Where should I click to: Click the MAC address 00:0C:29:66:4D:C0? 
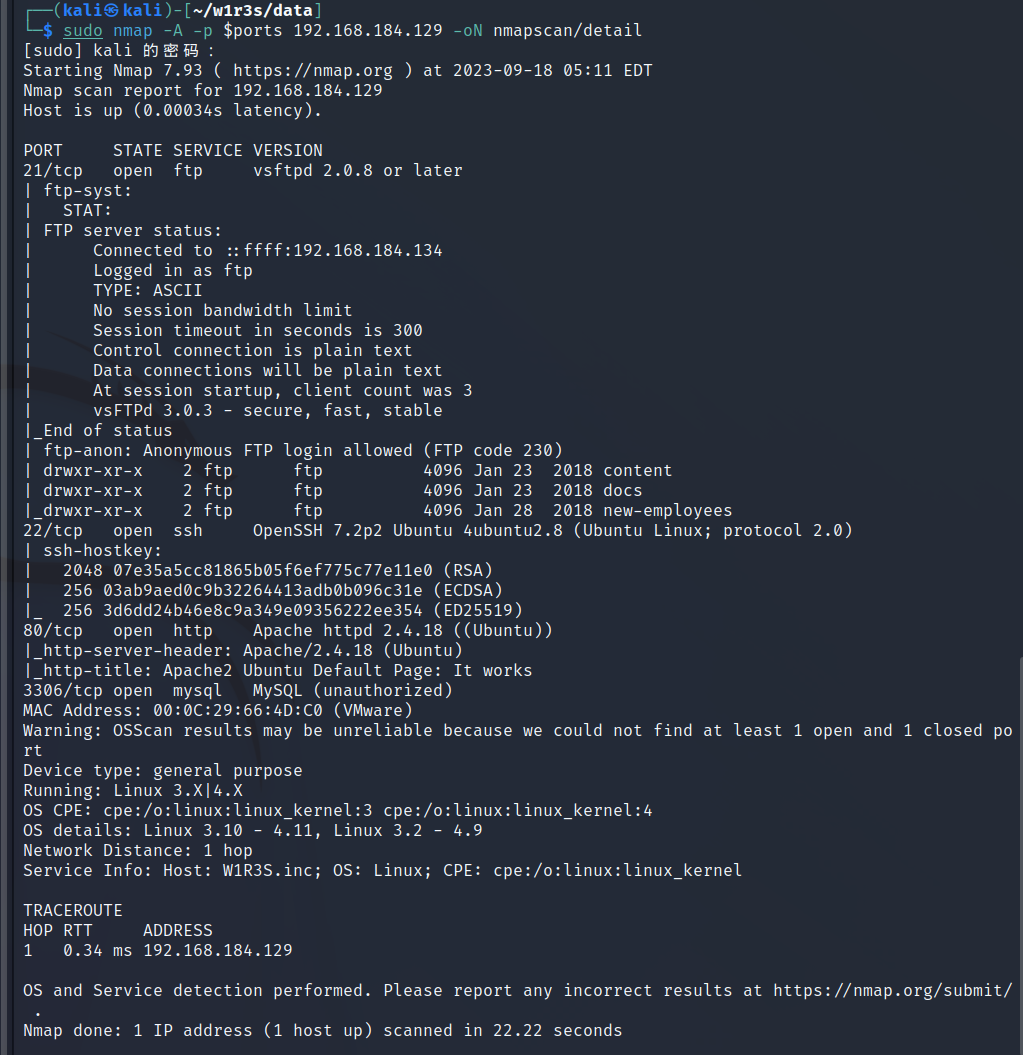click(238, 711)
